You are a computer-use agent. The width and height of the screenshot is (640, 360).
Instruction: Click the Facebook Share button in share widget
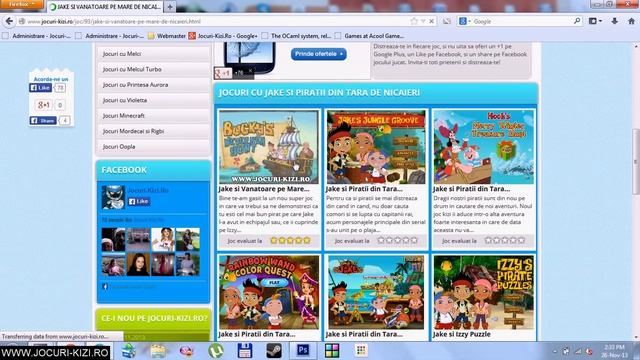[43, 120]
